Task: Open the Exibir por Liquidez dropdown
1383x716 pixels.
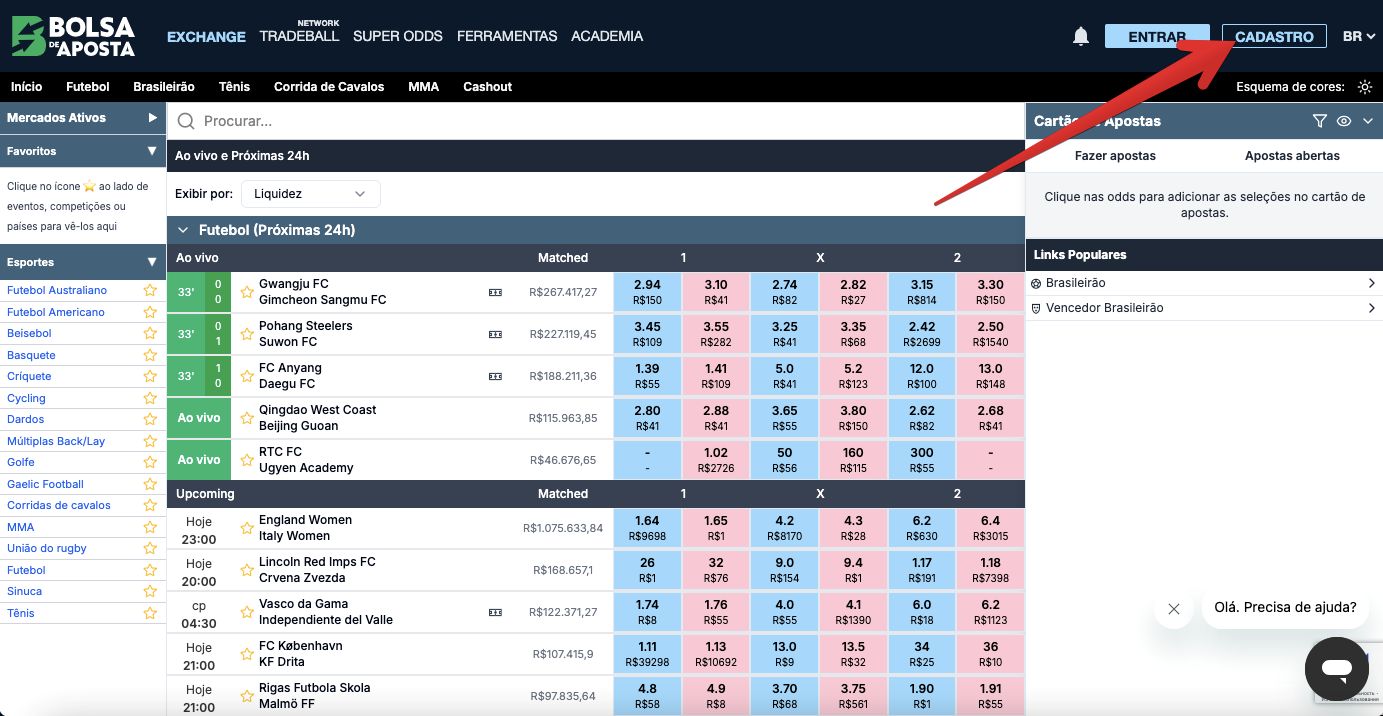Action: [310, 194]
